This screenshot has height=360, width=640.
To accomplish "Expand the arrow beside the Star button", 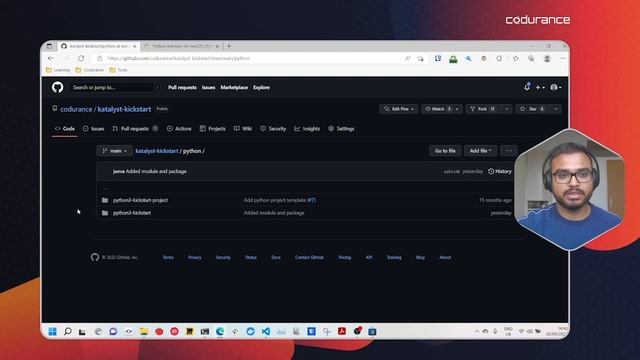I will tap(555, 109).
